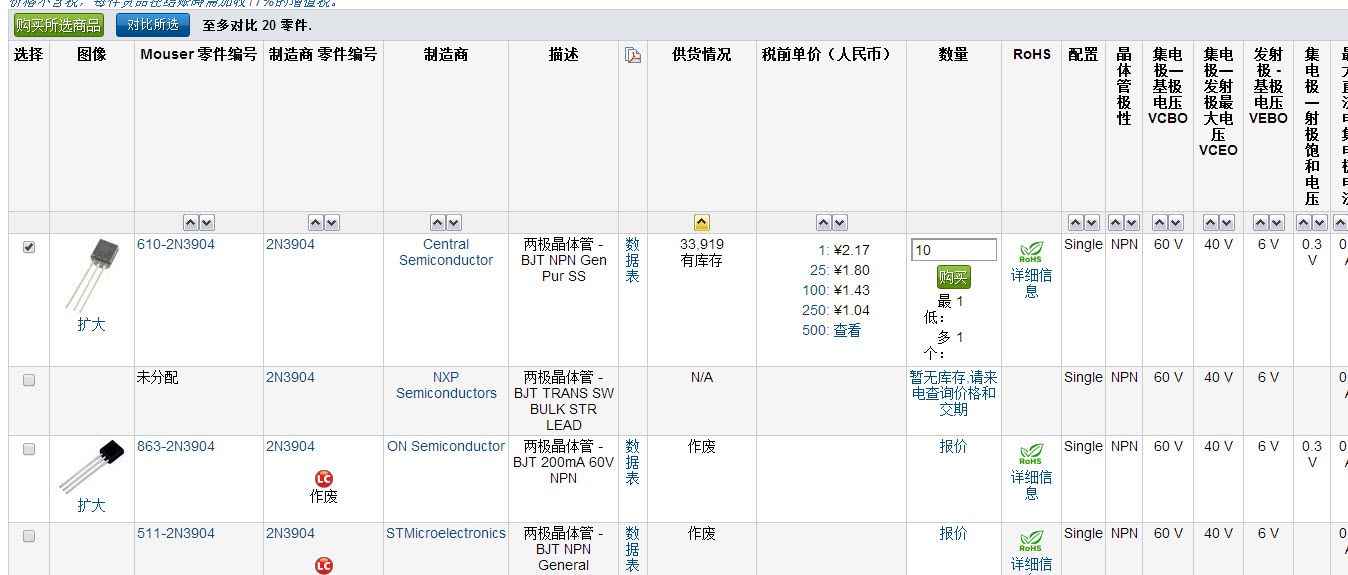Tick checkbox for 863-2N3904 row
The image size is (1348, 575).
(x=29, y=449)
